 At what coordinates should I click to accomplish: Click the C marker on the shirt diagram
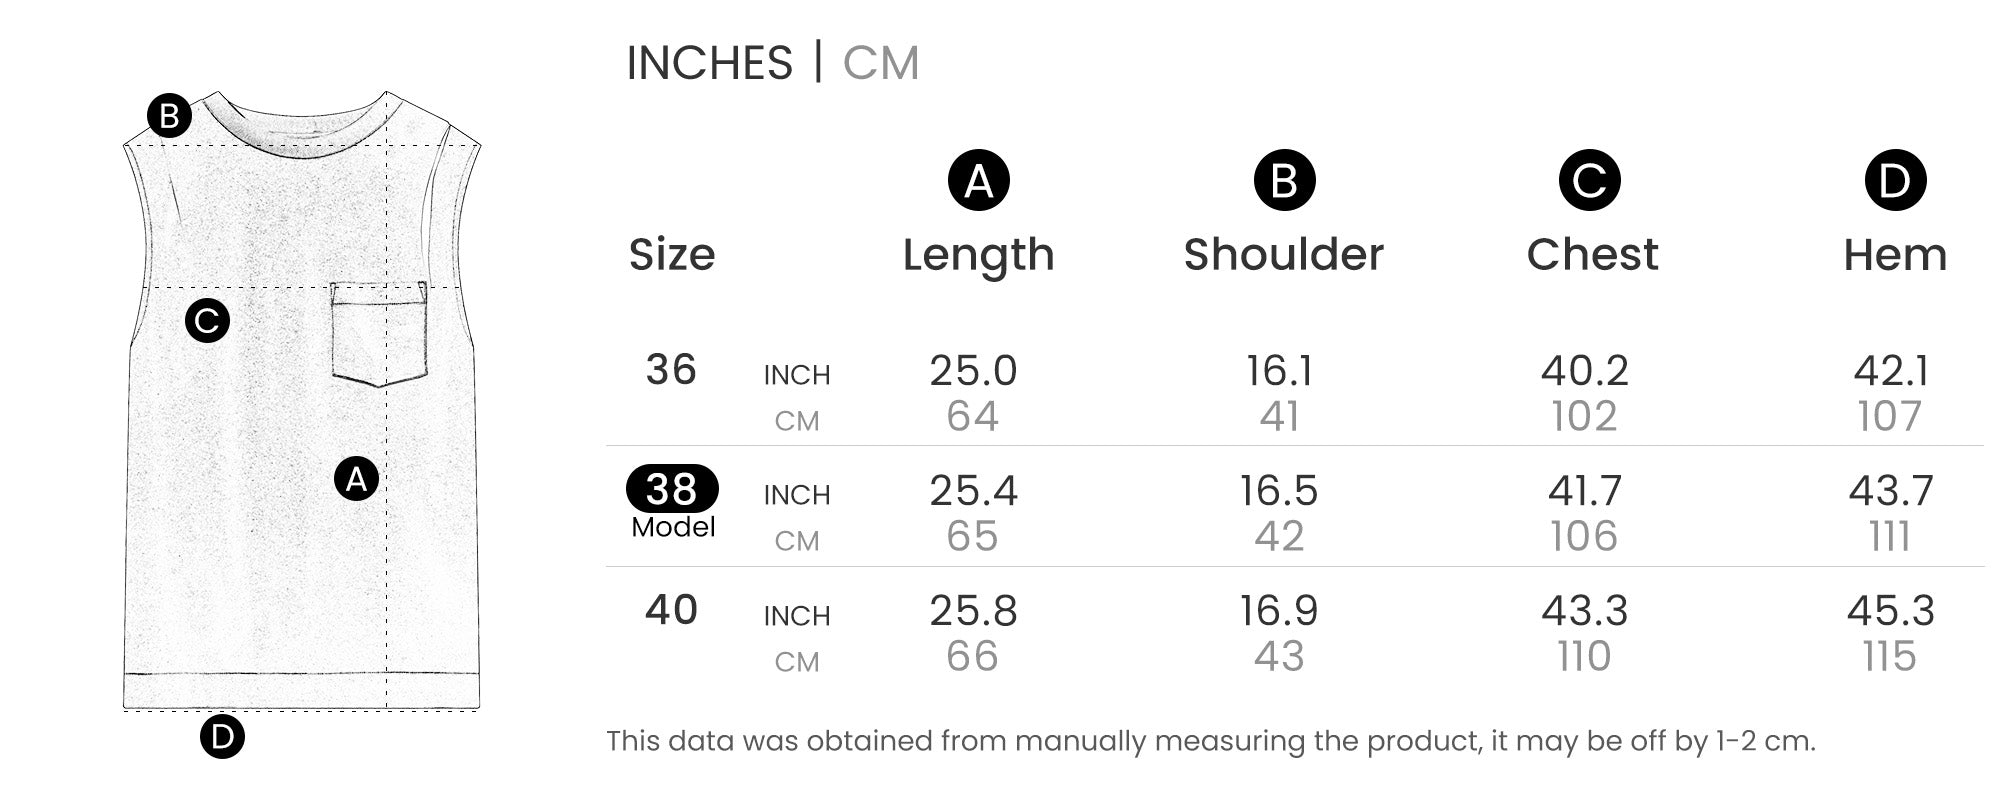point(207,321)
